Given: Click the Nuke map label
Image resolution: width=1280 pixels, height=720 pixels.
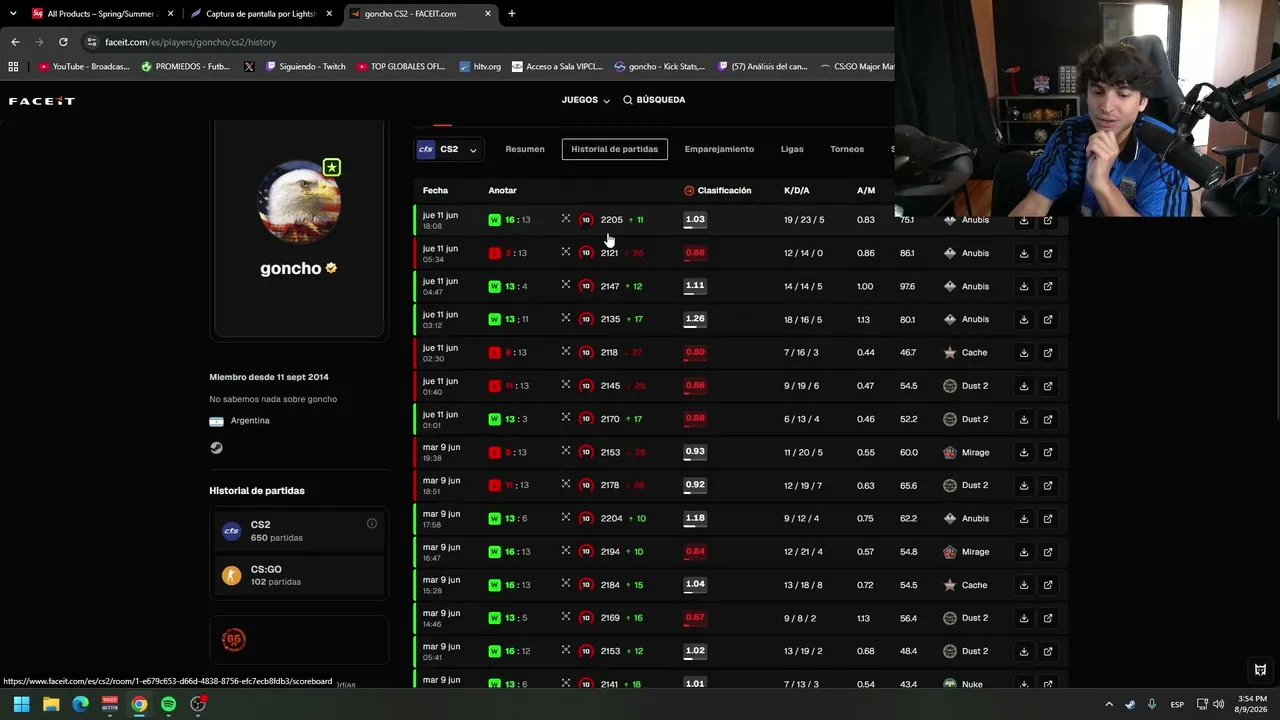Looking at the screenshot, I should [x=972, y=684].
